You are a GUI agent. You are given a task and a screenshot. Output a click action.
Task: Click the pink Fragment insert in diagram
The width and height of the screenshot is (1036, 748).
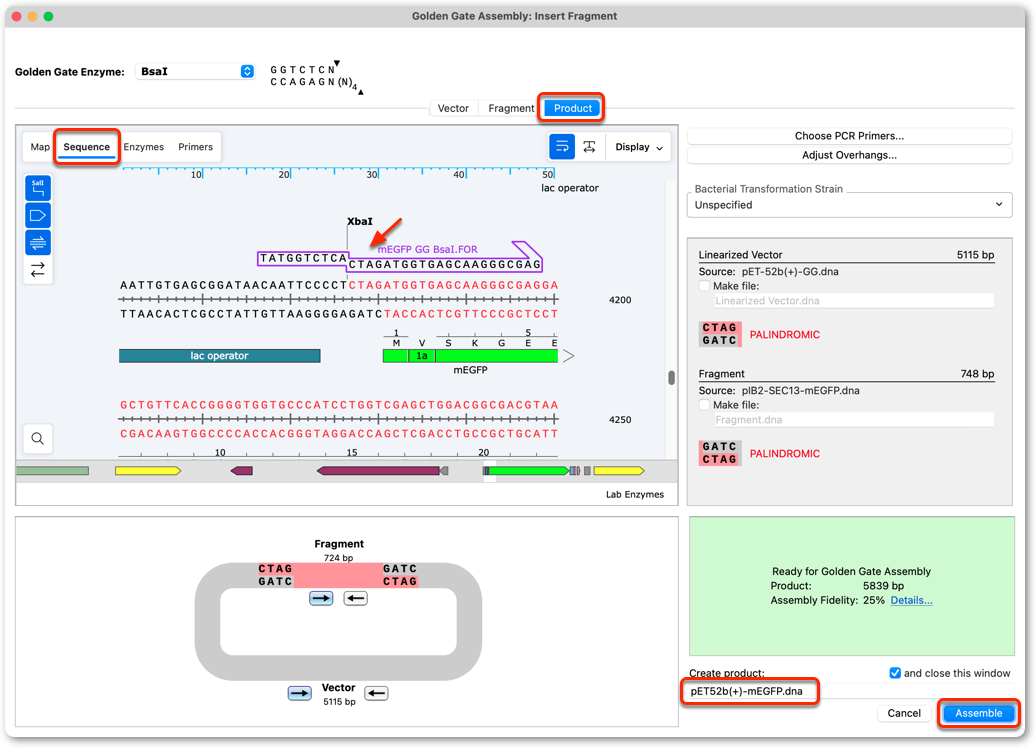338,575
